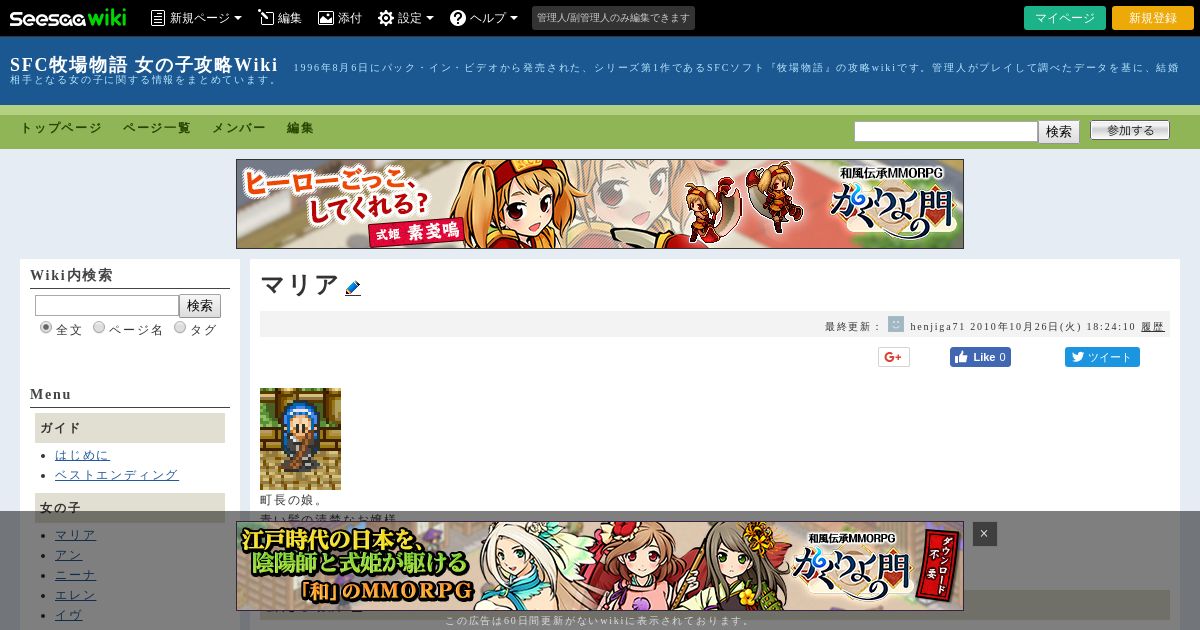Open the SFC牧場物語 女の子攻略Wiki title link
1200x630 pixels.
coord(144,65)
